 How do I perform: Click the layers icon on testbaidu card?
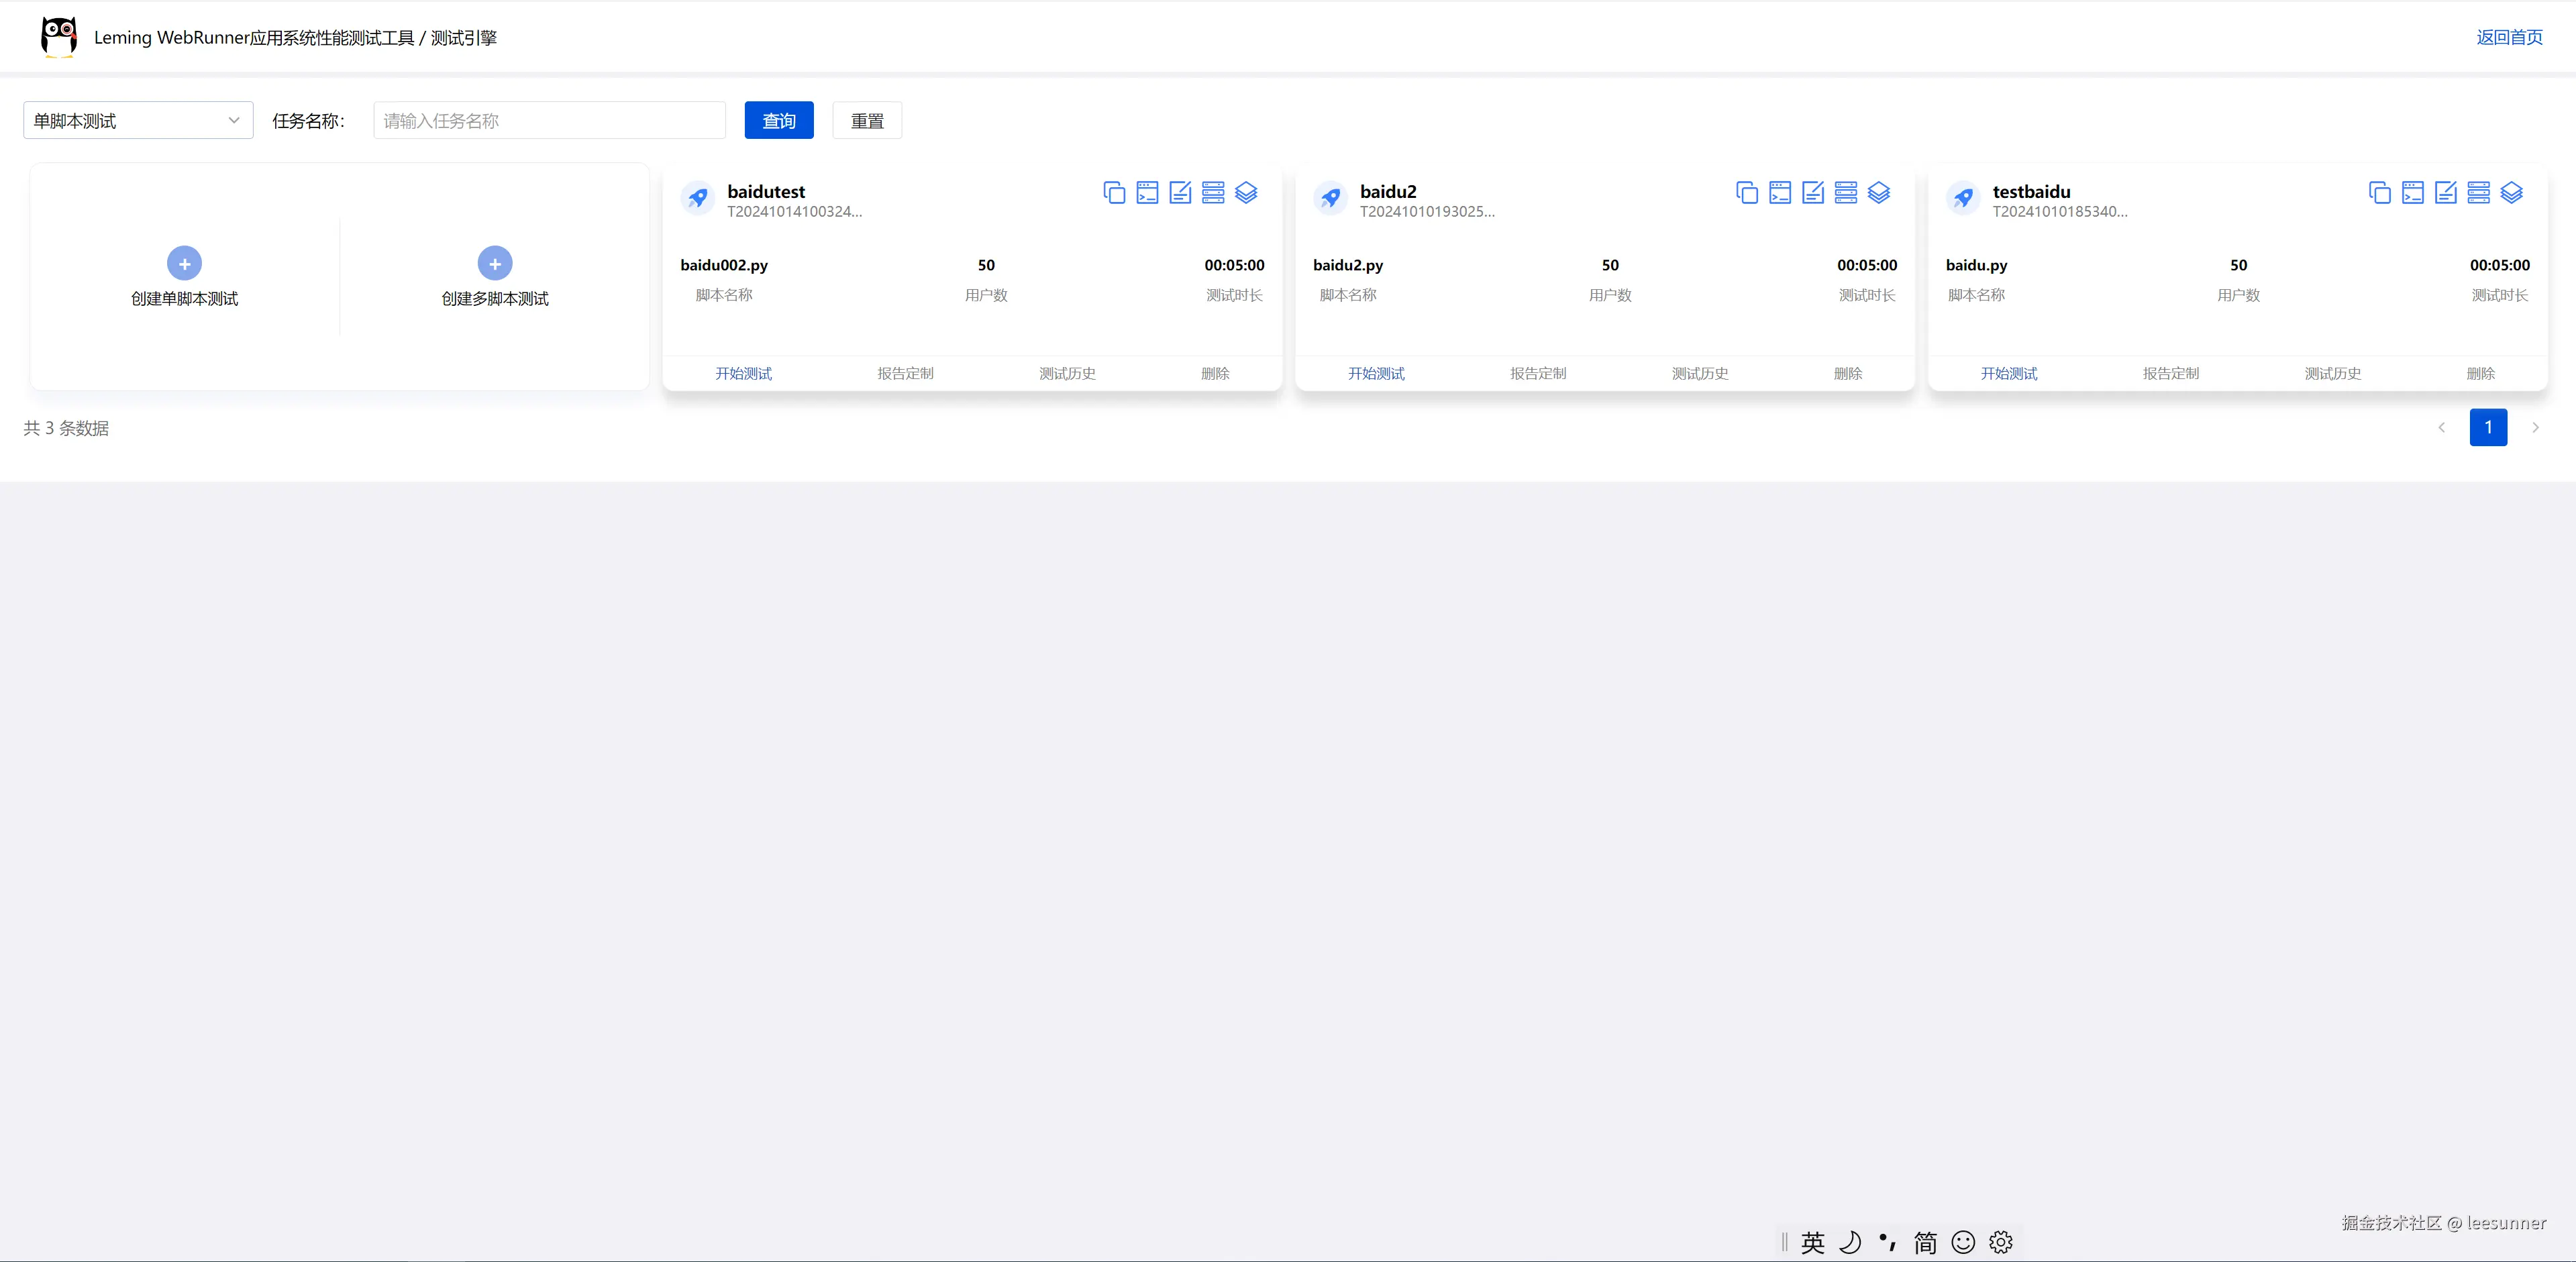2511,193
